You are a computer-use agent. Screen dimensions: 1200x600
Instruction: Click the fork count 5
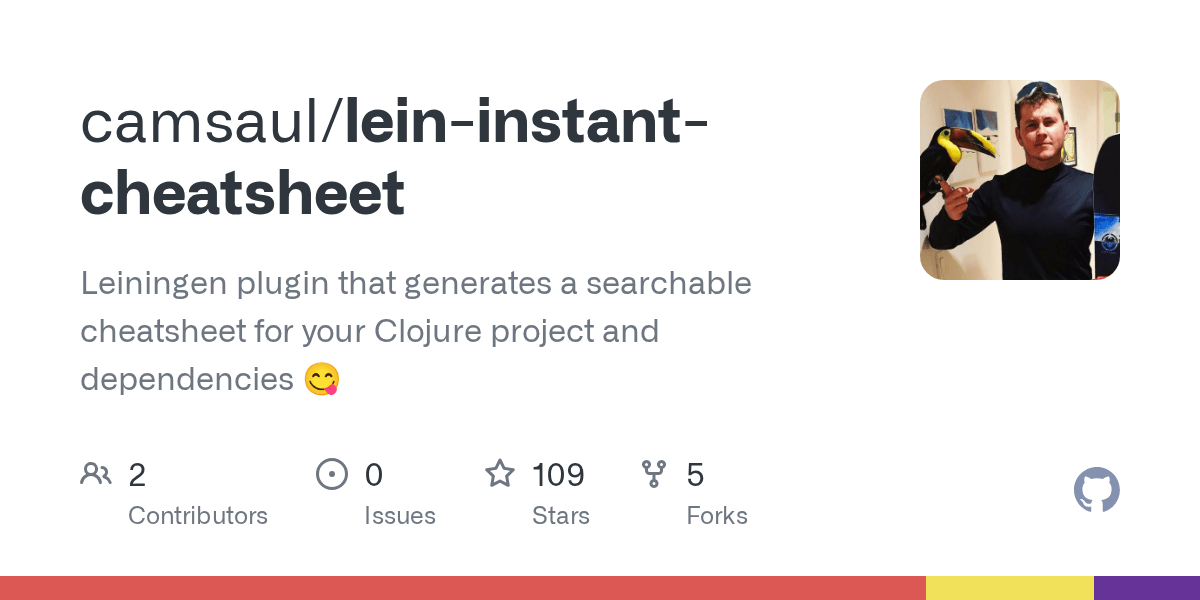[695, 475]
